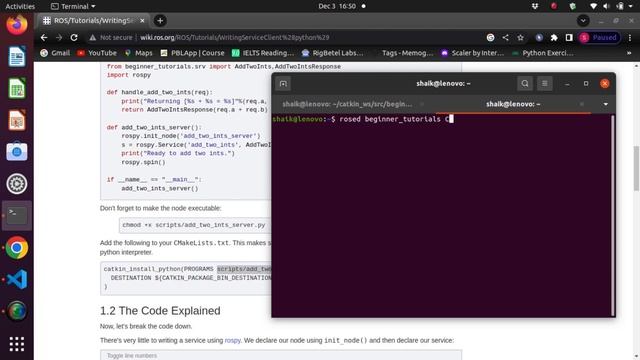Follow the rospy link in the explanation

point(233,340)
